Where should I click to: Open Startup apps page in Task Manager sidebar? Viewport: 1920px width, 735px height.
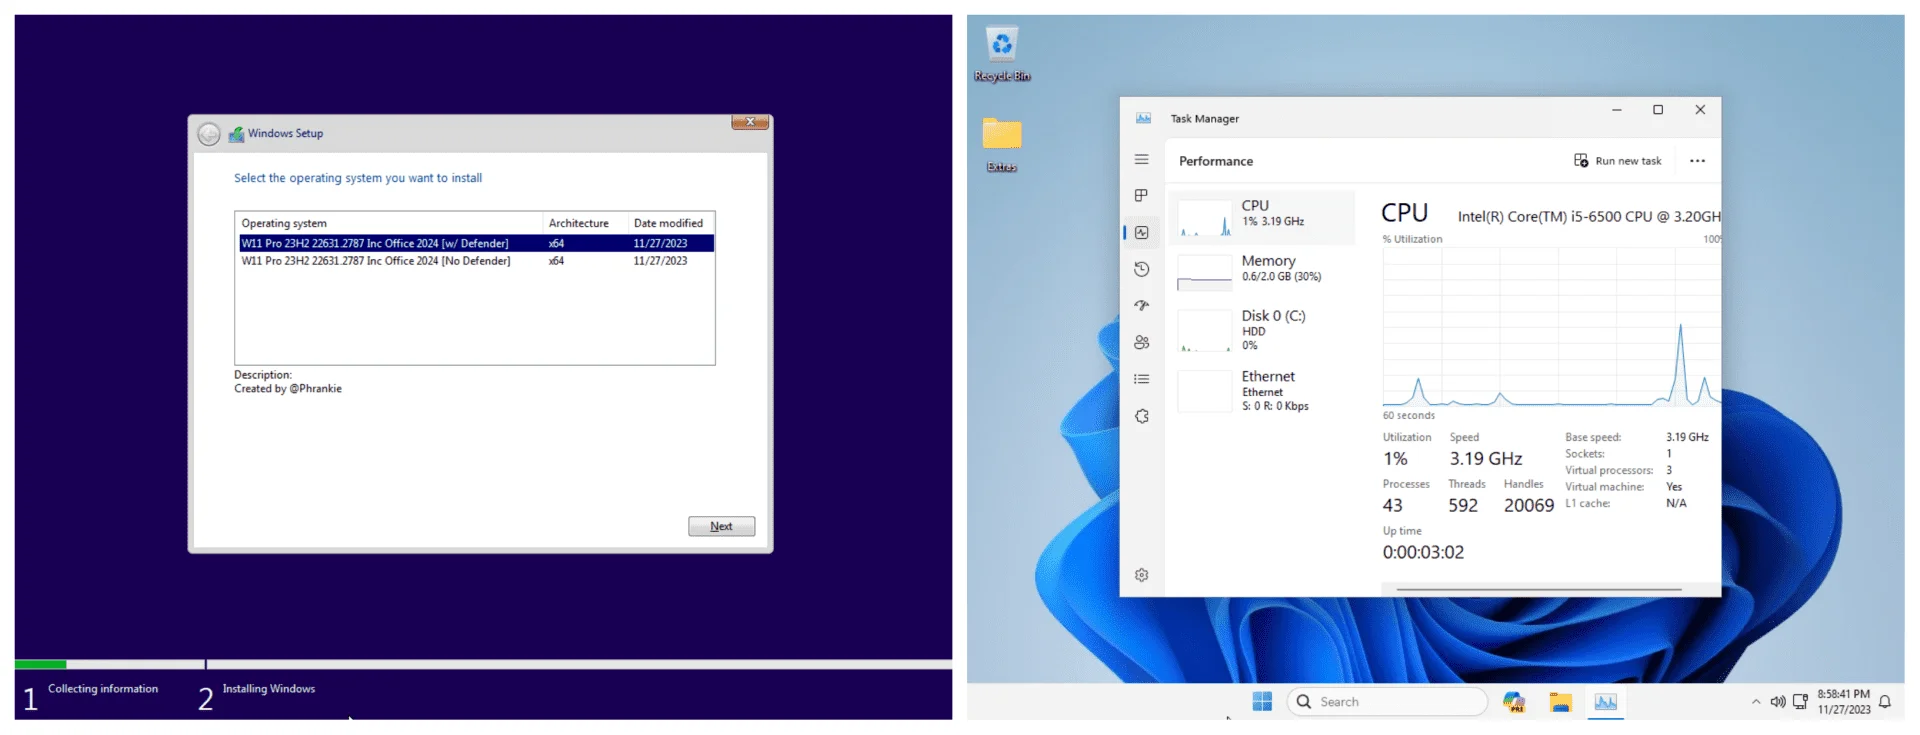pos(1142,305)
